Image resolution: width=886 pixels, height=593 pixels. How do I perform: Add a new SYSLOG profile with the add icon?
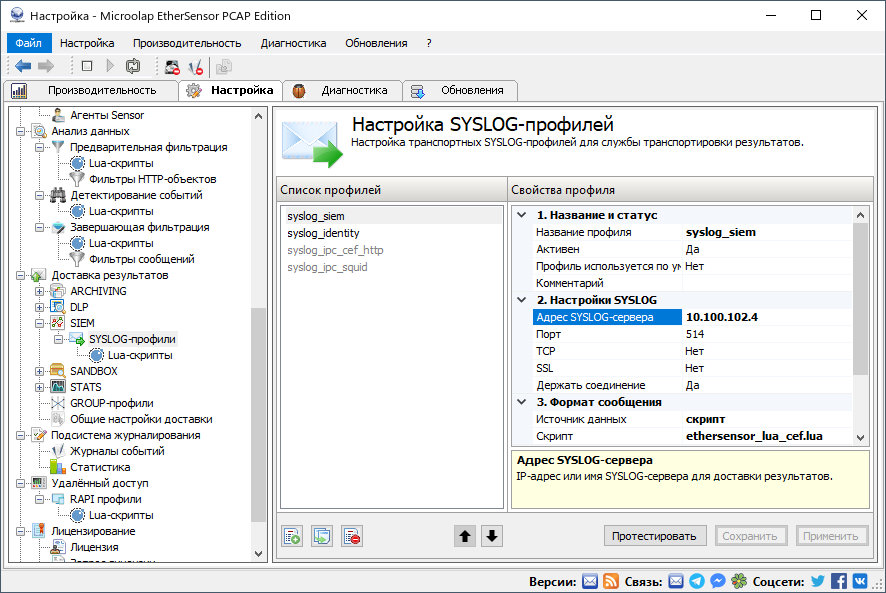tap(292, 535)
